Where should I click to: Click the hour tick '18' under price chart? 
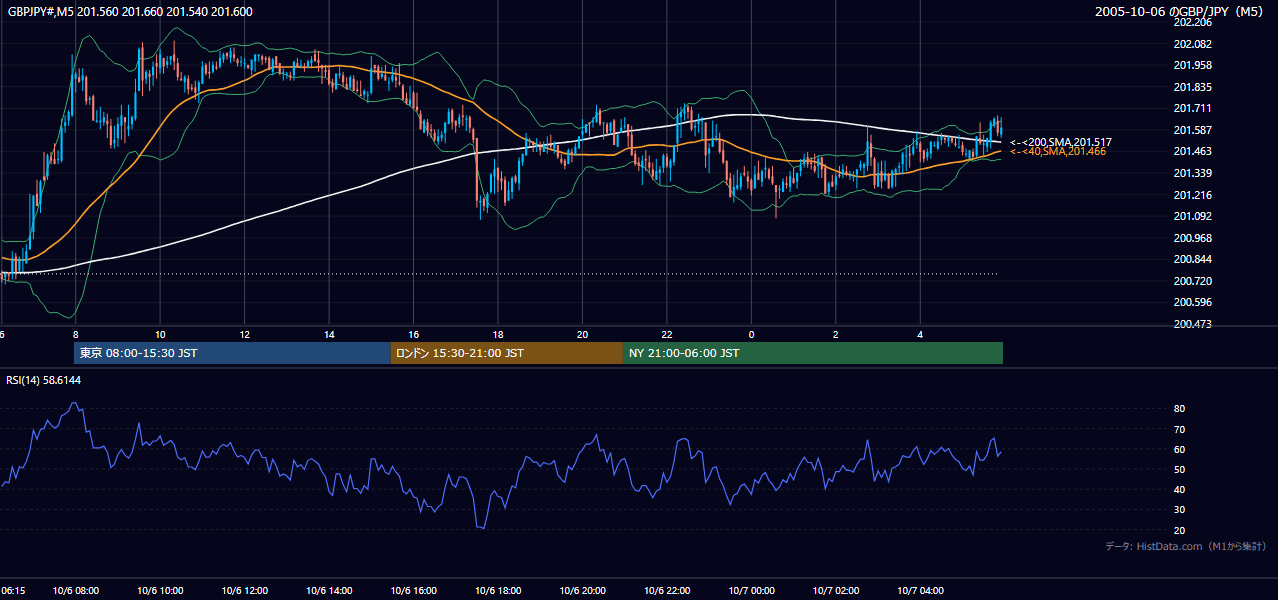(497, 334)
